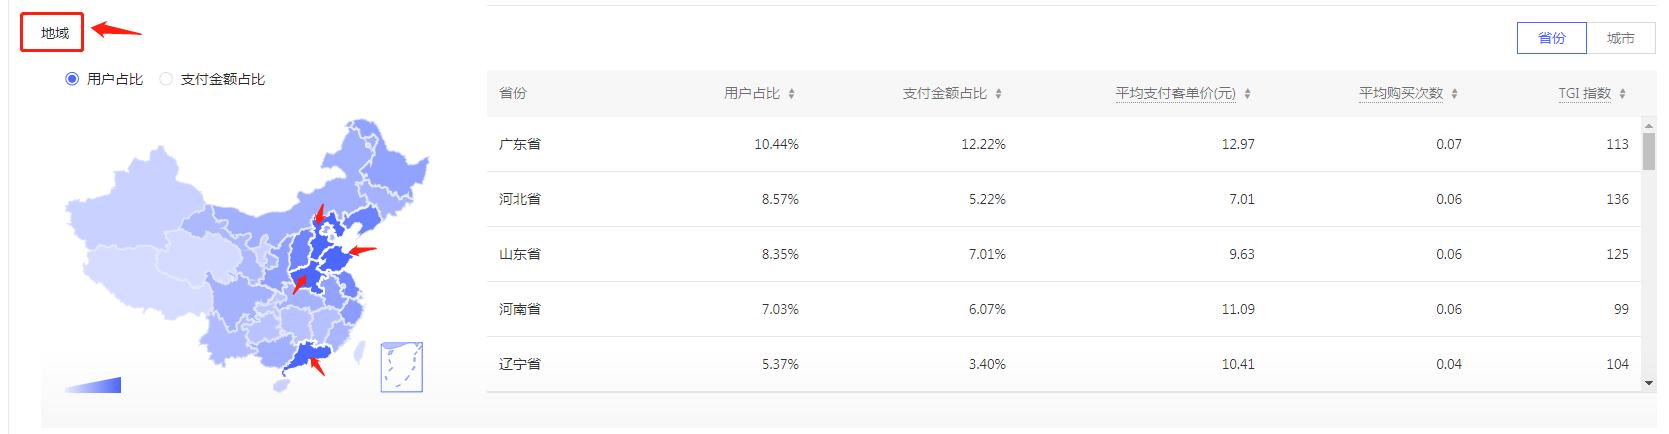
Task: Select the 支付金额占比 radio button
Action: coord(166,79)
